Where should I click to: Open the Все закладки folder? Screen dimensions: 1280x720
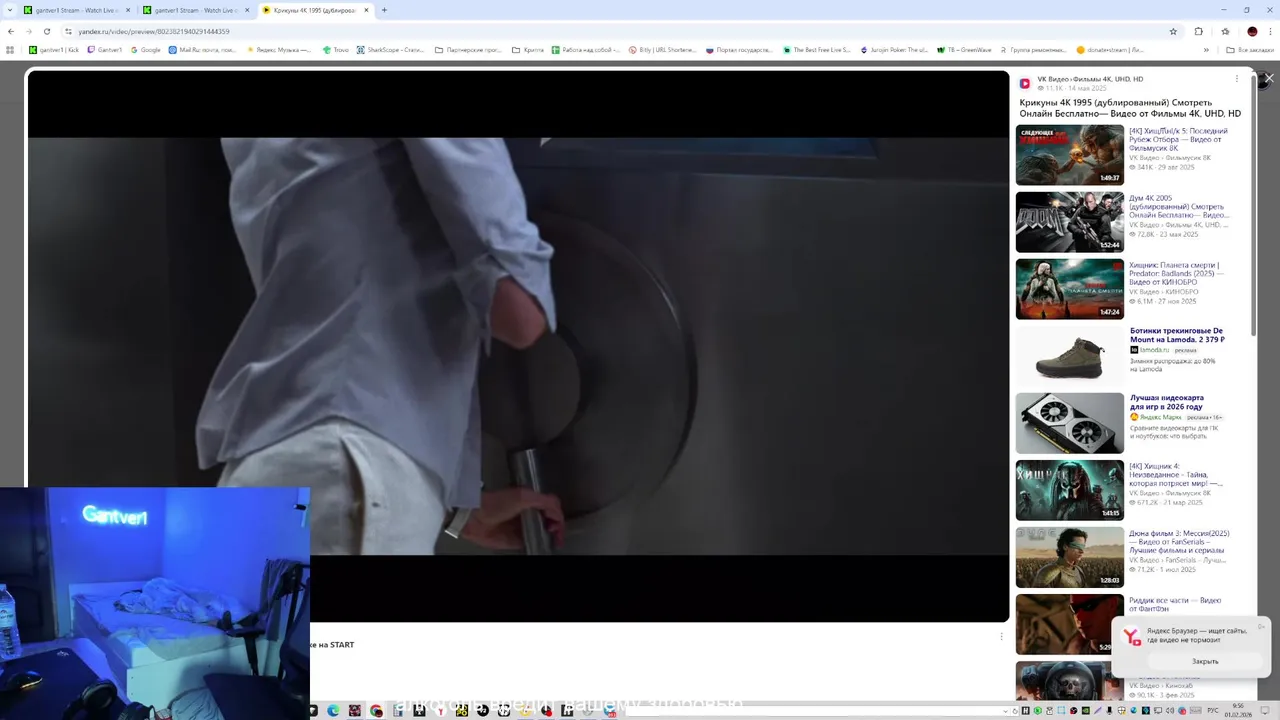click(1250, 49)
